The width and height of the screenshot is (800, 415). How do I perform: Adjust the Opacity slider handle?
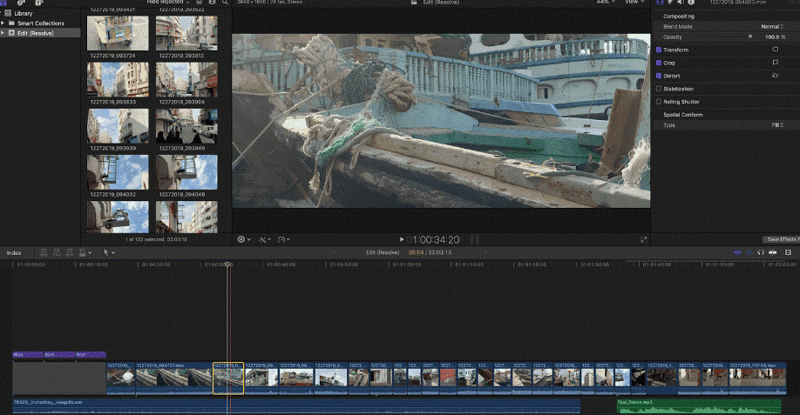(750, 36)
